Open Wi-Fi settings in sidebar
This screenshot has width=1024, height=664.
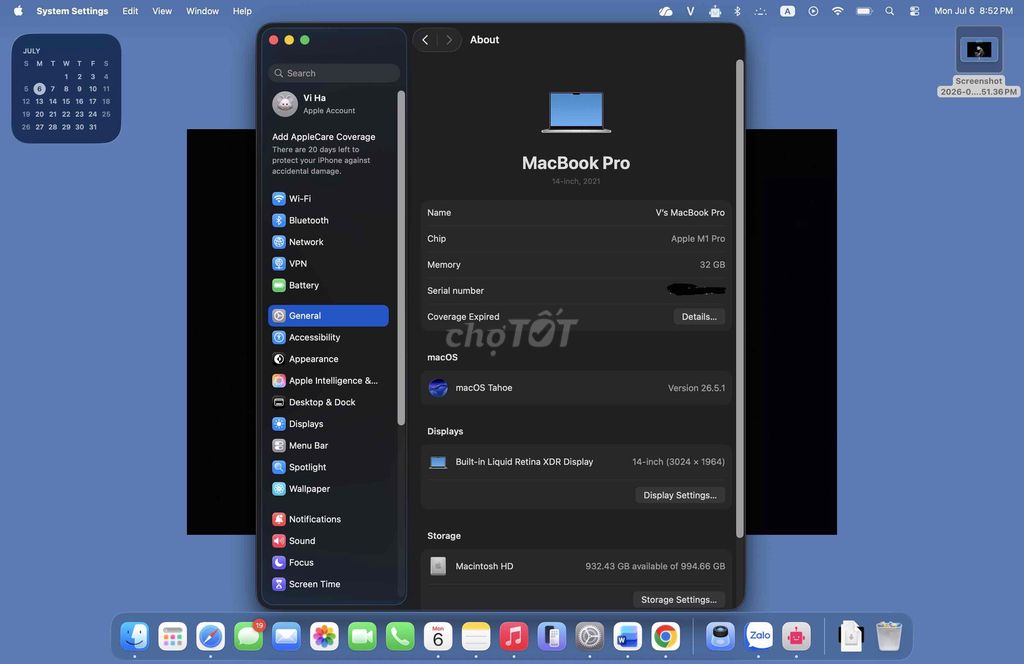tap(328, 198)
